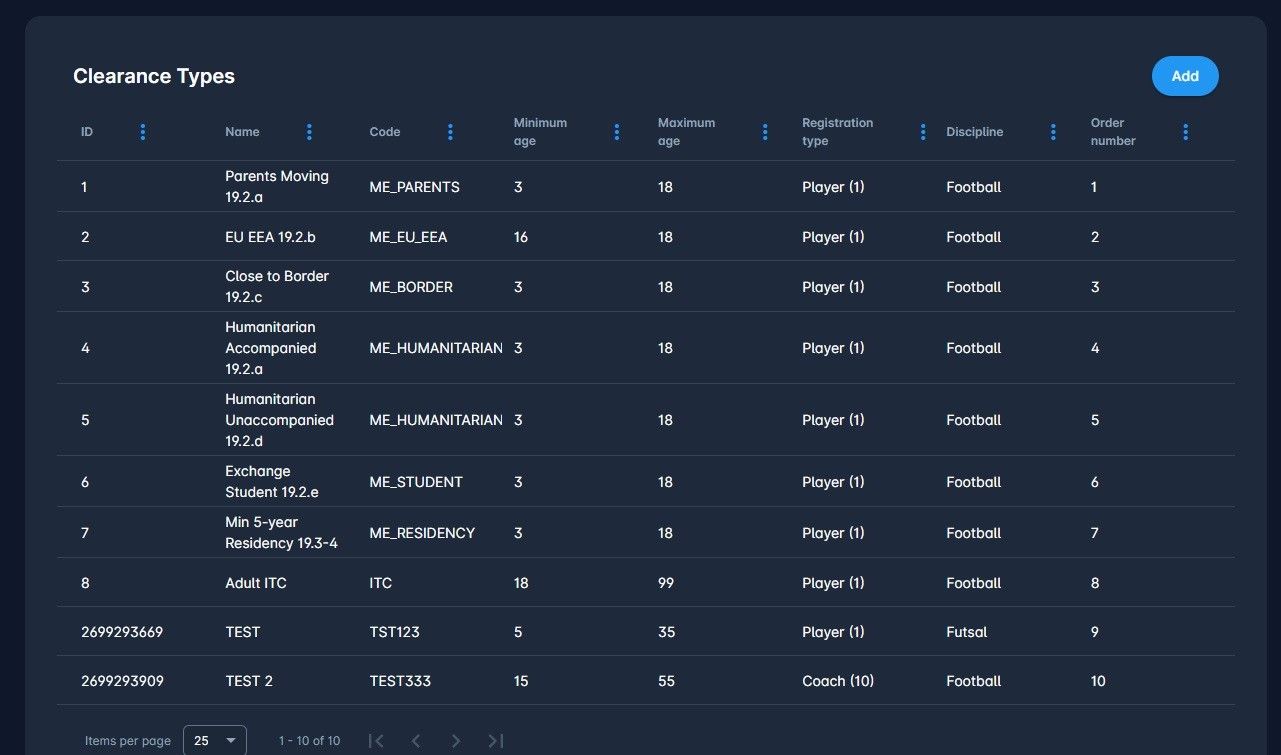Open the Name column three-dot menu
This screenshot has height=755, width=1281.
(309, 132)
